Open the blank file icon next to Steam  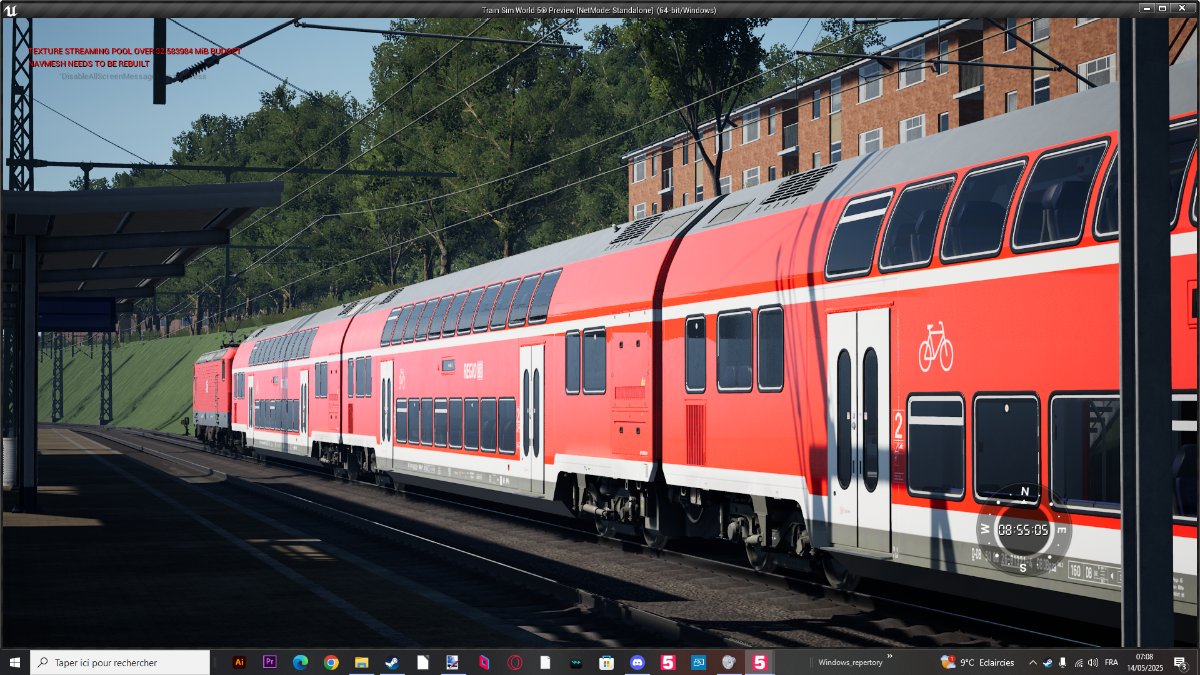[423, 662]
